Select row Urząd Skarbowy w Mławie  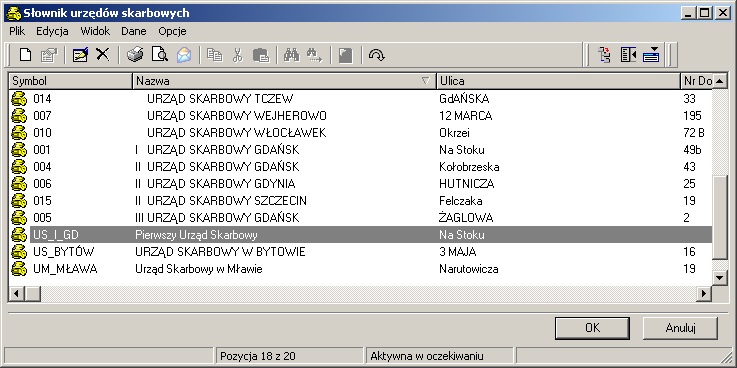[361, 269]
